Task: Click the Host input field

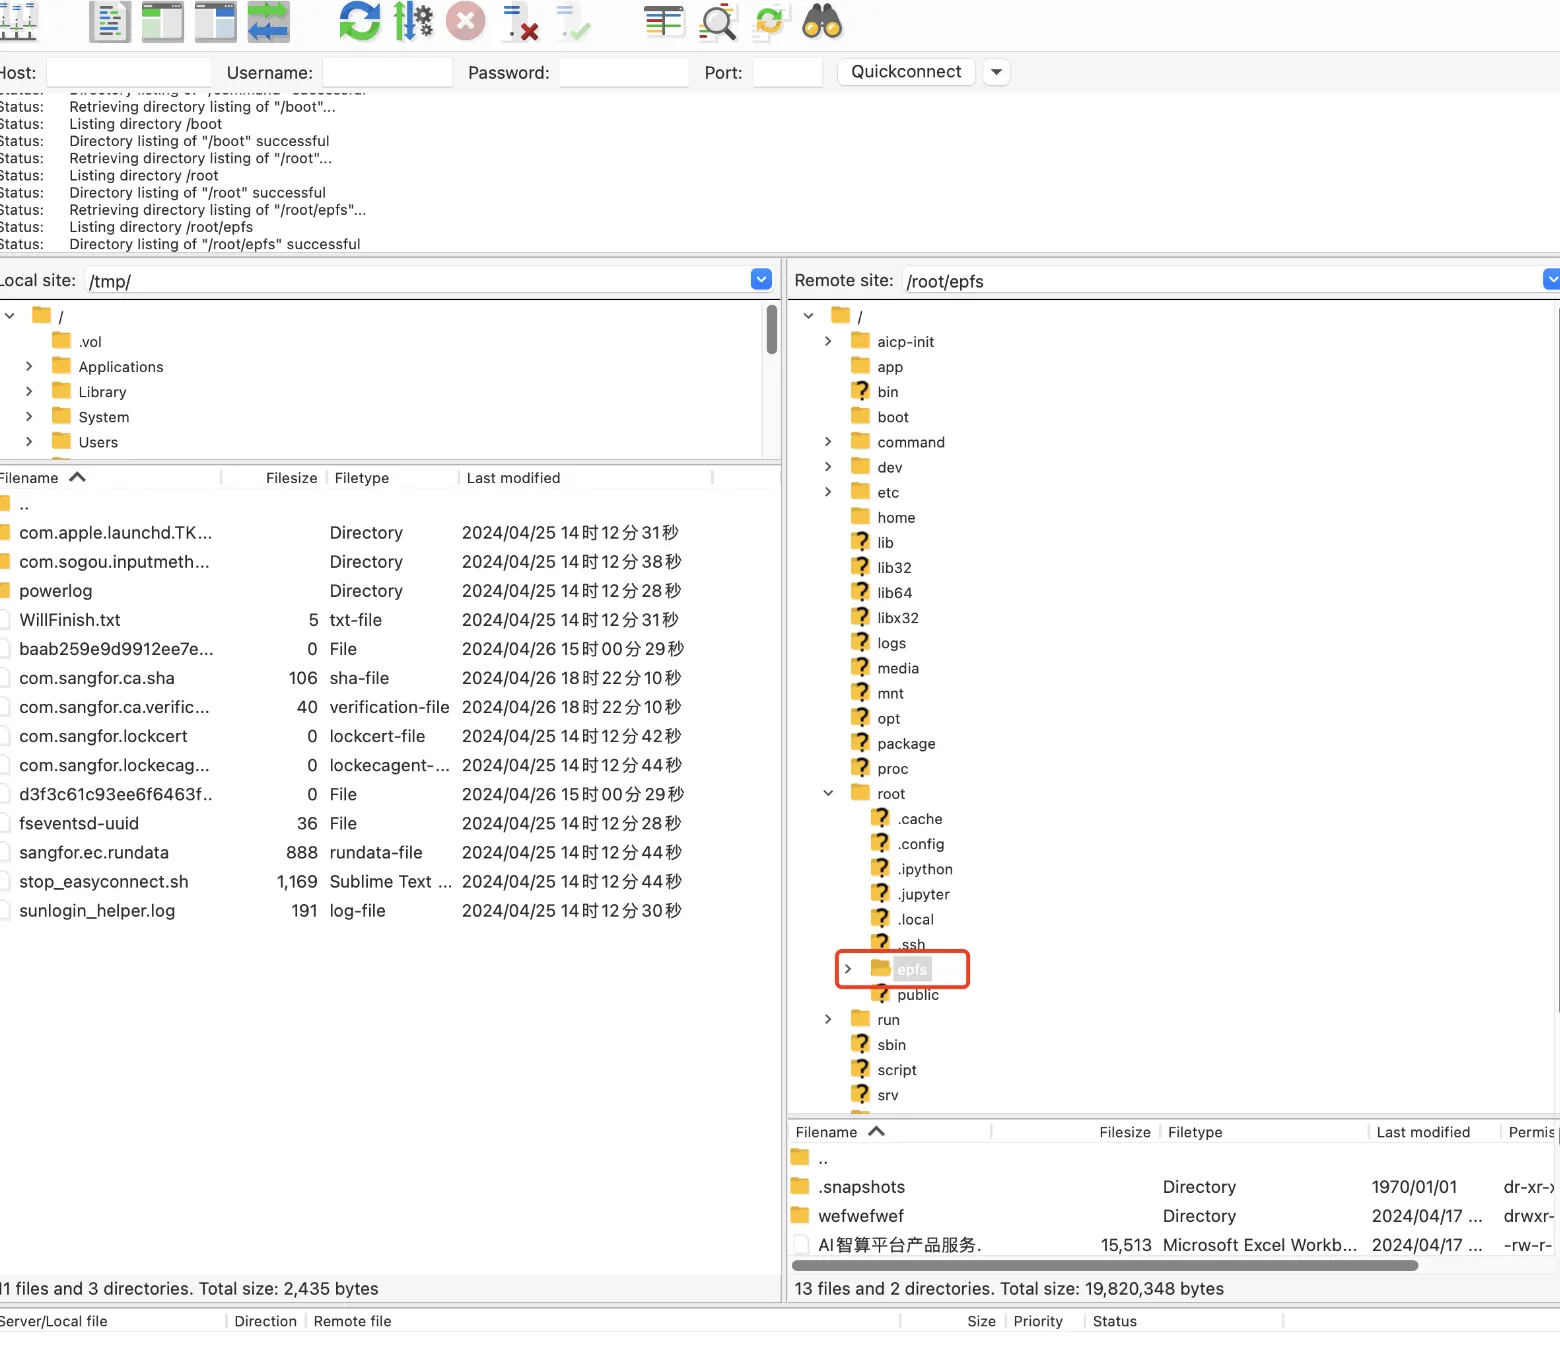Action: click(128, 72)
